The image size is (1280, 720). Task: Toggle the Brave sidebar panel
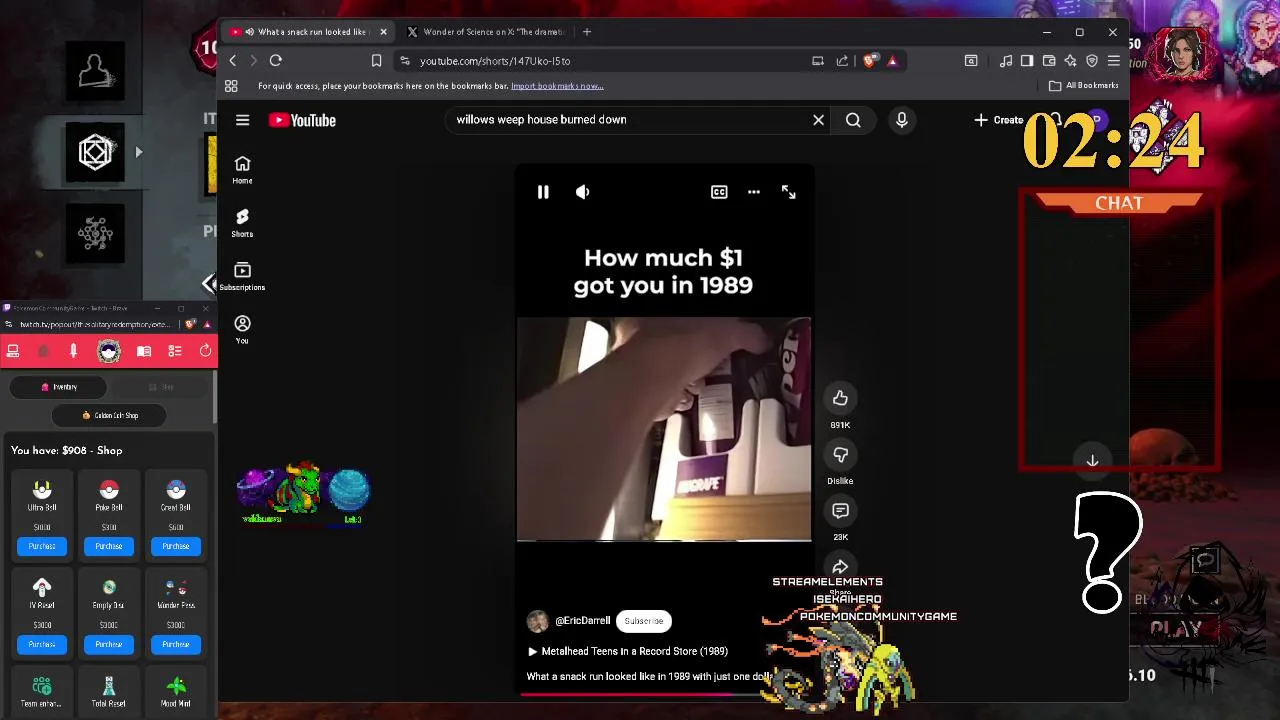coord(1027,61)
